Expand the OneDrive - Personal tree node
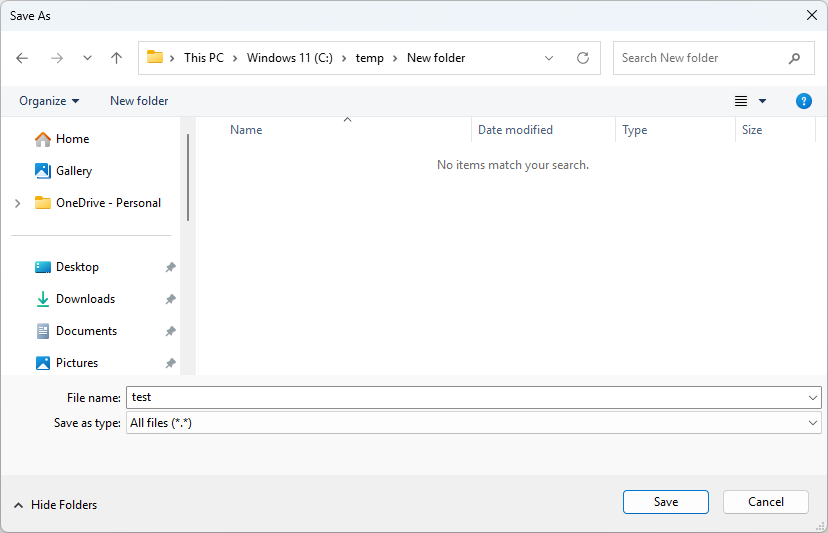This screenshot has height=533, width=828. 17,203
